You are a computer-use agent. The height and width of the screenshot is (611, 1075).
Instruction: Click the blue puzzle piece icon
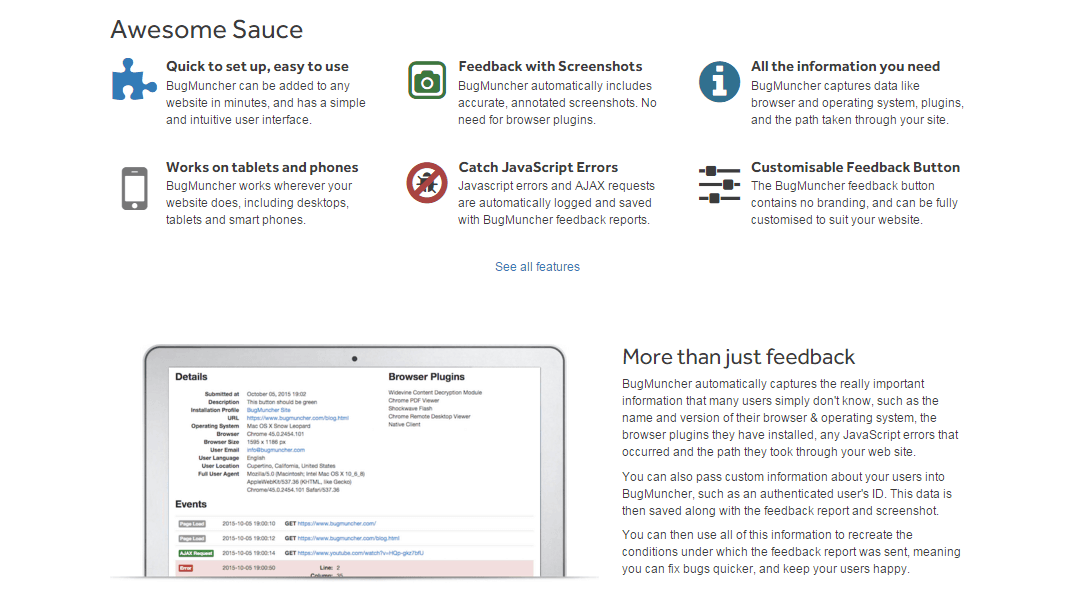pos(134,80)
